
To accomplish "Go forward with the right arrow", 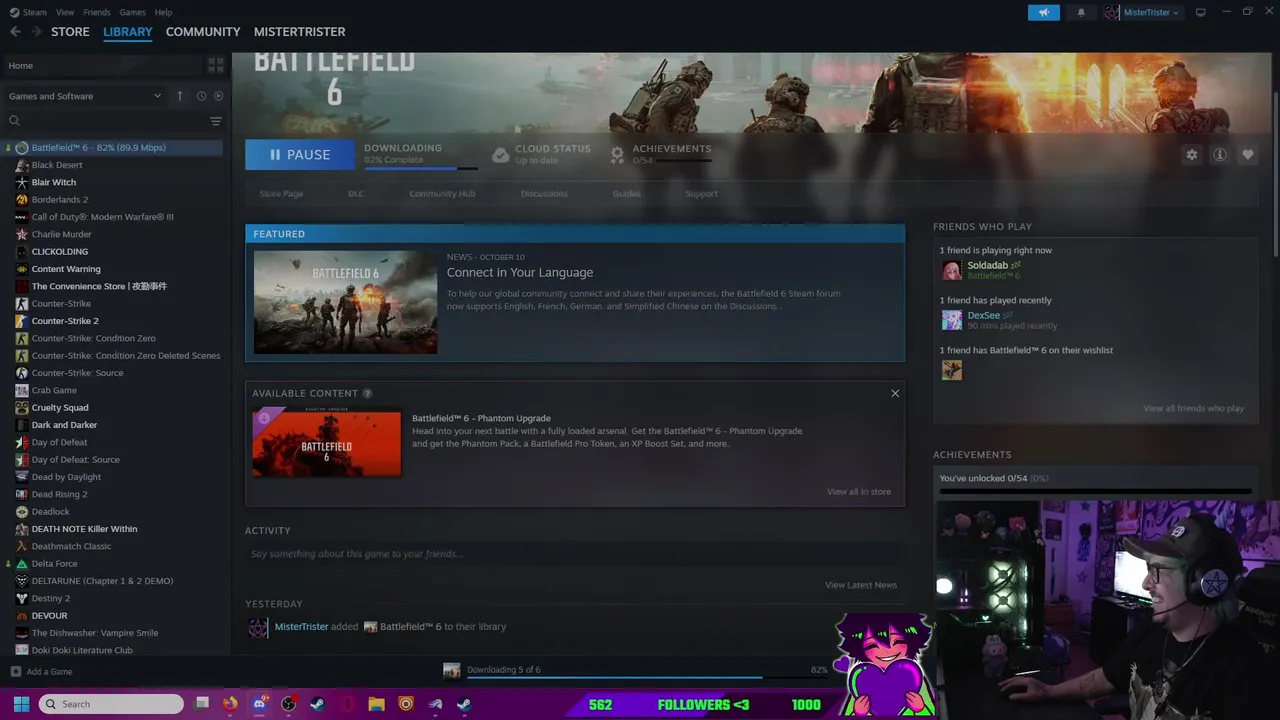I will tap(38, 32).
